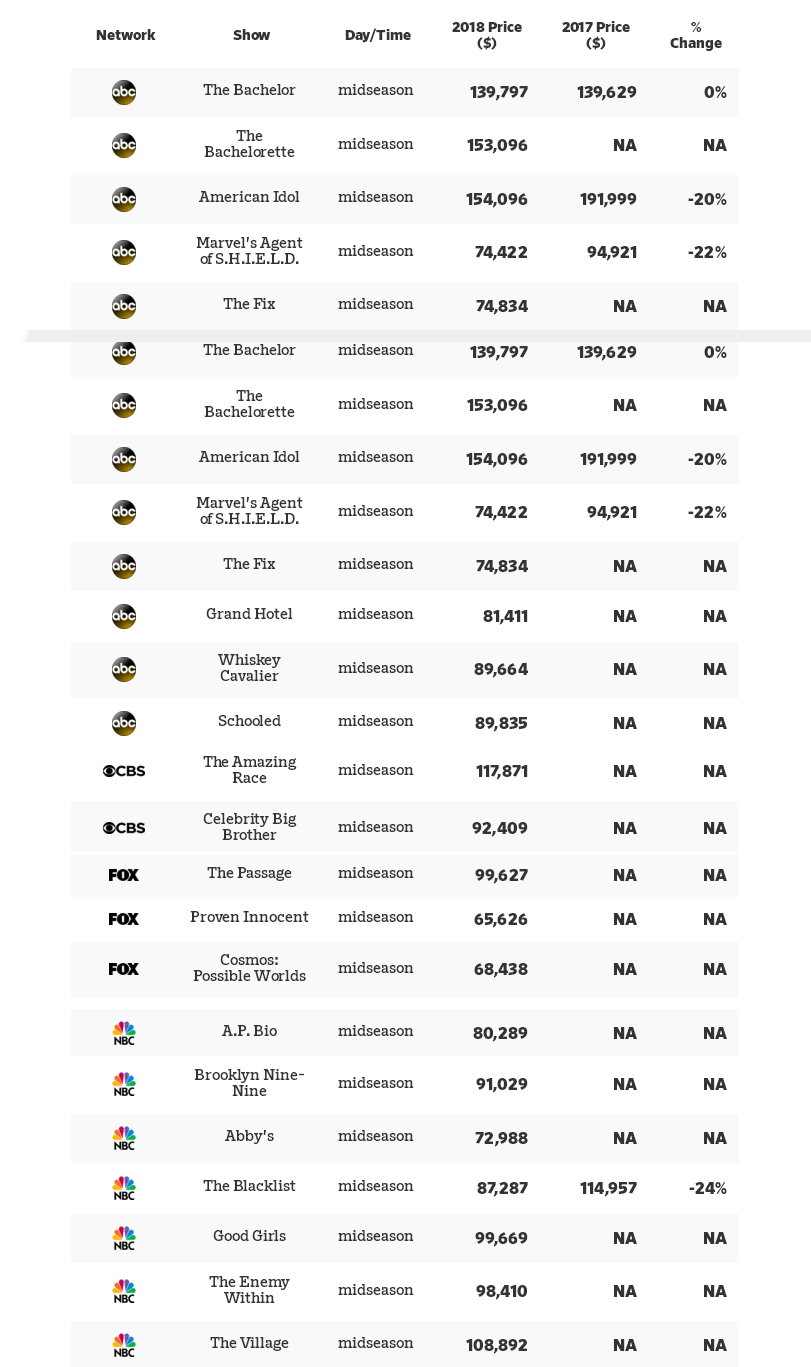Select the CBS logo beside The Amazing Race

[x=124, y=771]
